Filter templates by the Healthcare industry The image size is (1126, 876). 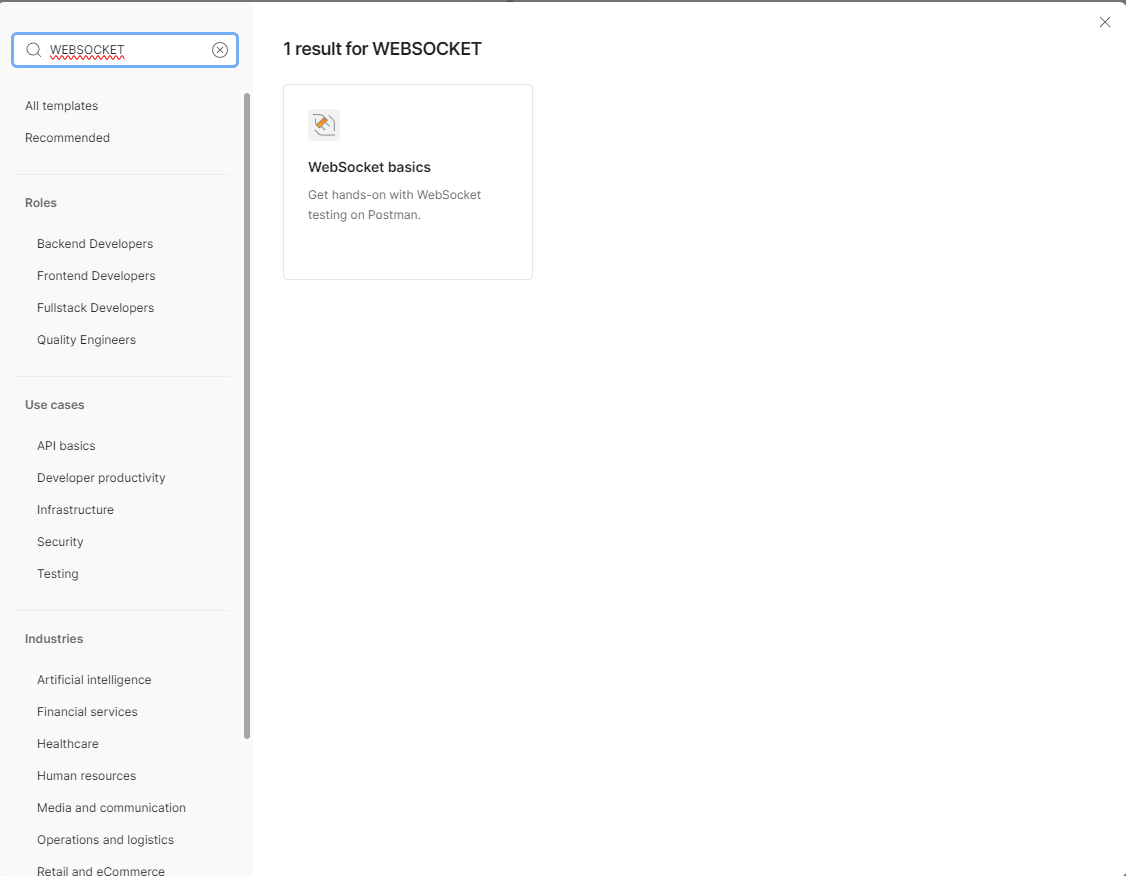tap(67, 743)
